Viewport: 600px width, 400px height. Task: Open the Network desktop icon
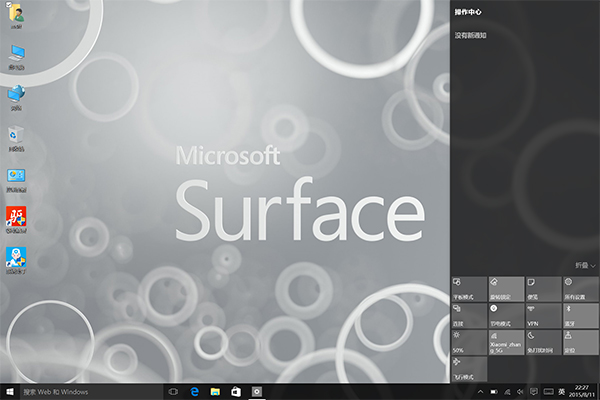pyautogui.click(x=16, y=98)
